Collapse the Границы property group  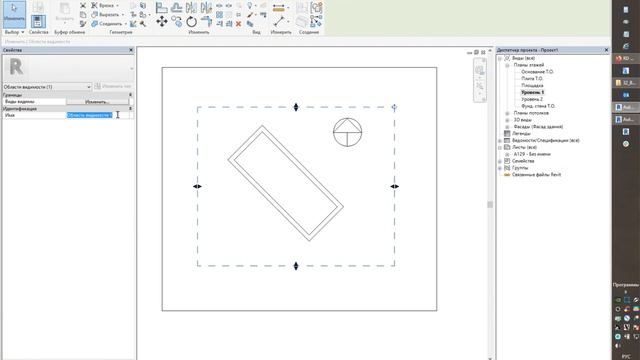pos(131,95)
